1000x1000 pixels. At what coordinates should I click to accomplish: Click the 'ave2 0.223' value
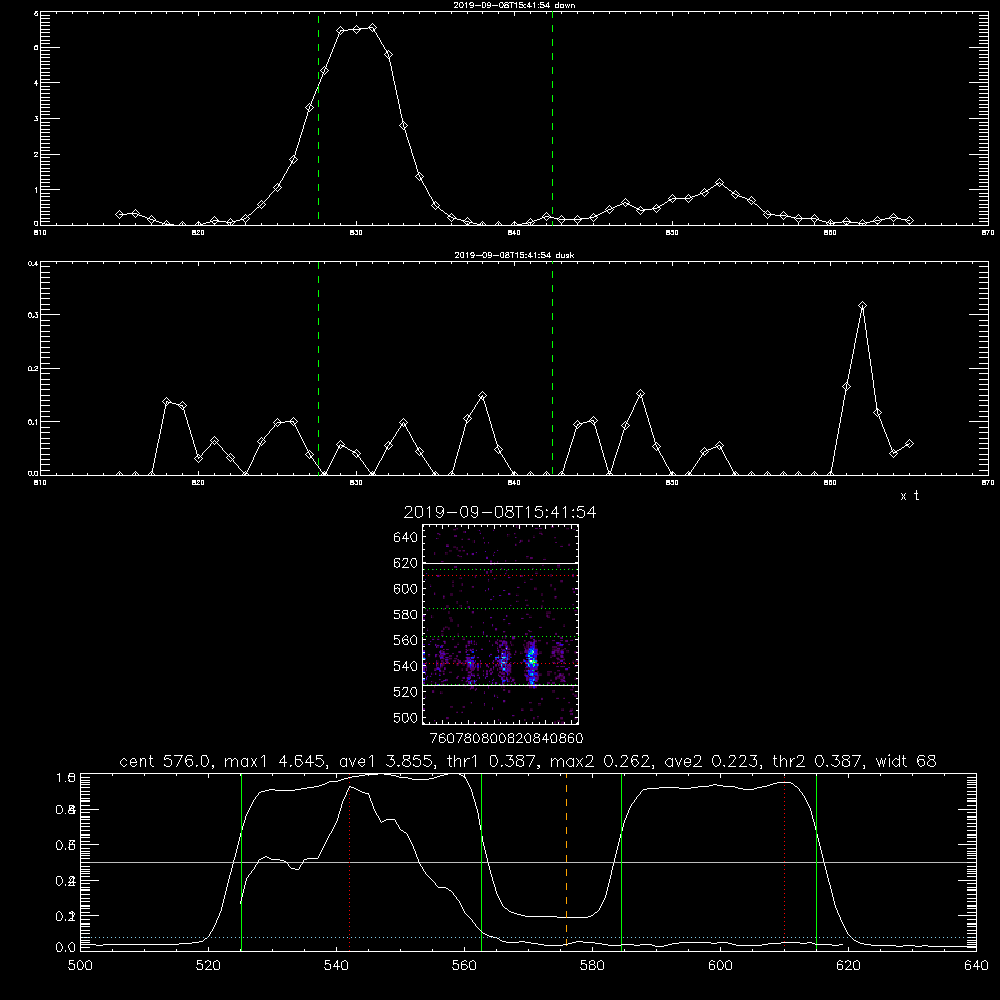tap(712, 761)
